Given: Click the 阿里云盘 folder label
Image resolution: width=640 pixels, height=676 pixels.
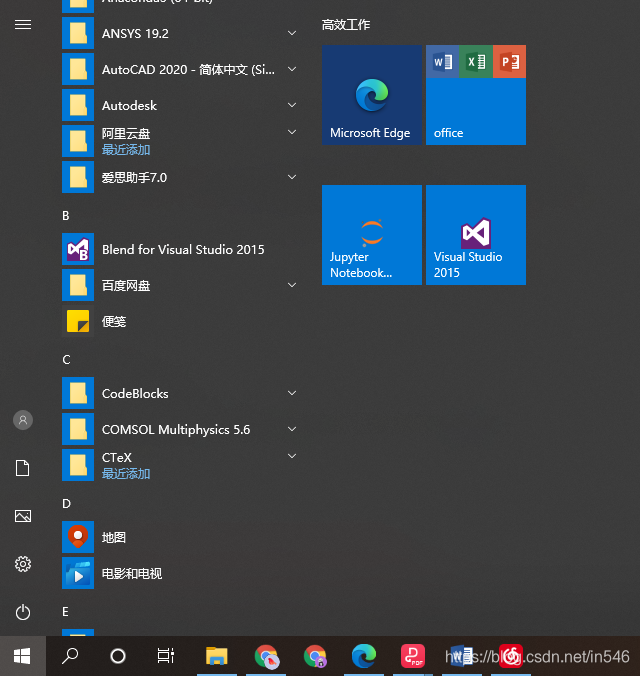Looking at the screenshot, I should [126, 134].
